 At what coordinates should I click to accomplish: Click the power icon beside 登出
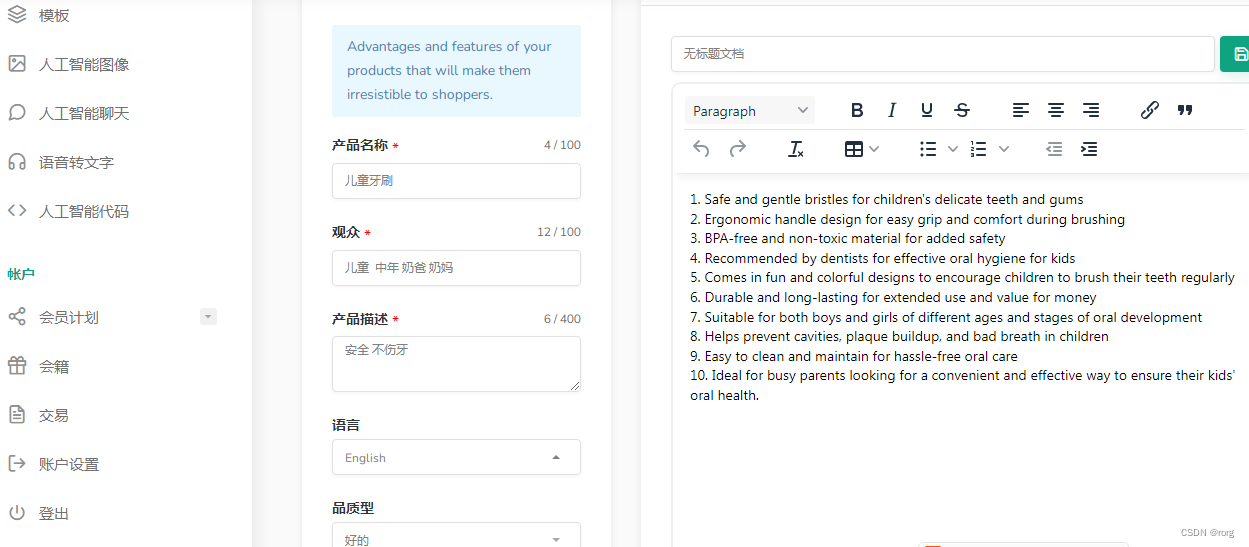pyautogui.click(x=17, y=513)
